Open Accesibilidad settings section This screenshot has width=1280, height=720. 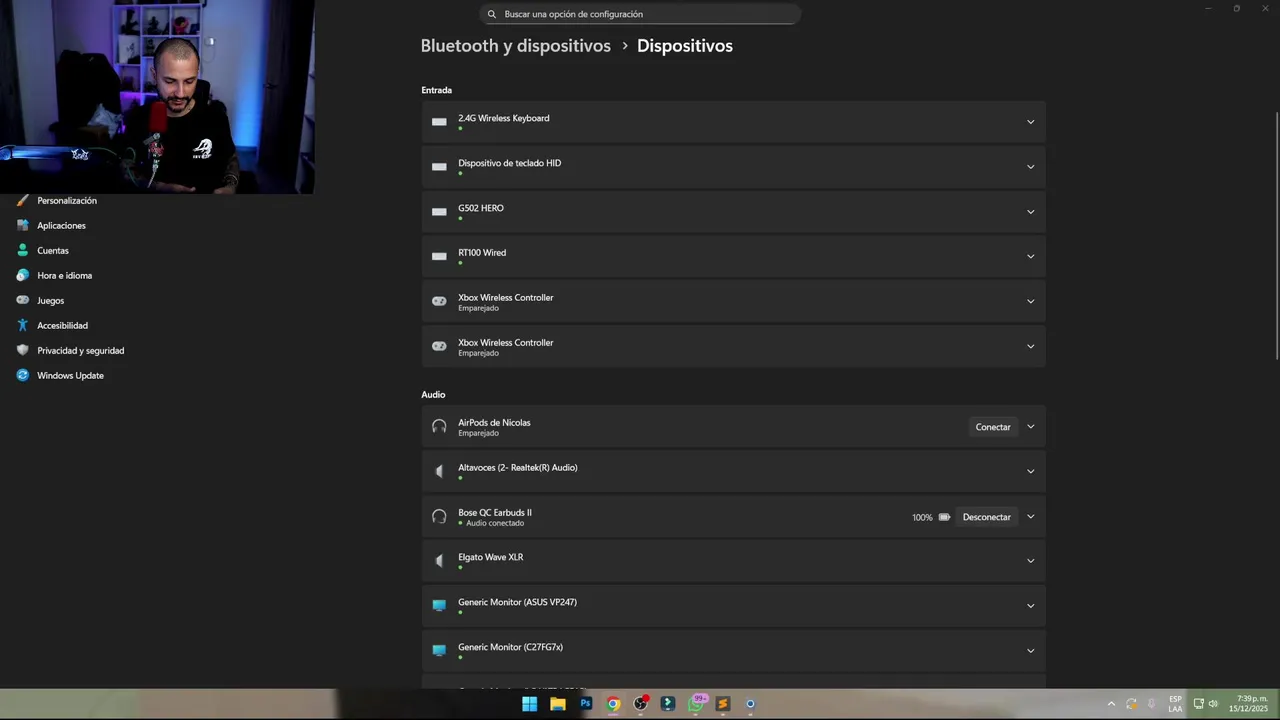point(62,325)
